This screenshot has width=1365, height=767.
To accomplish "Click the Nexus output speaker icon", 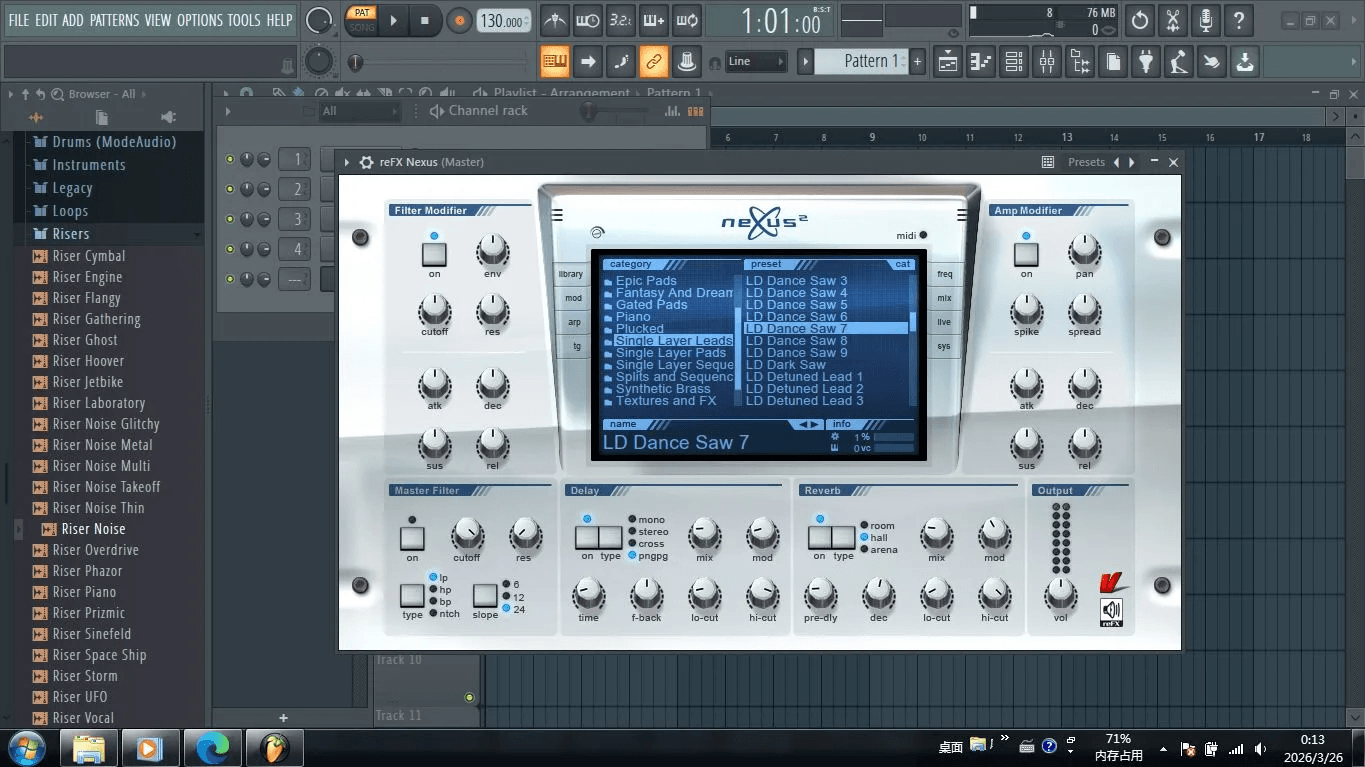I will pyautogui.click(x=1112, y=611).
